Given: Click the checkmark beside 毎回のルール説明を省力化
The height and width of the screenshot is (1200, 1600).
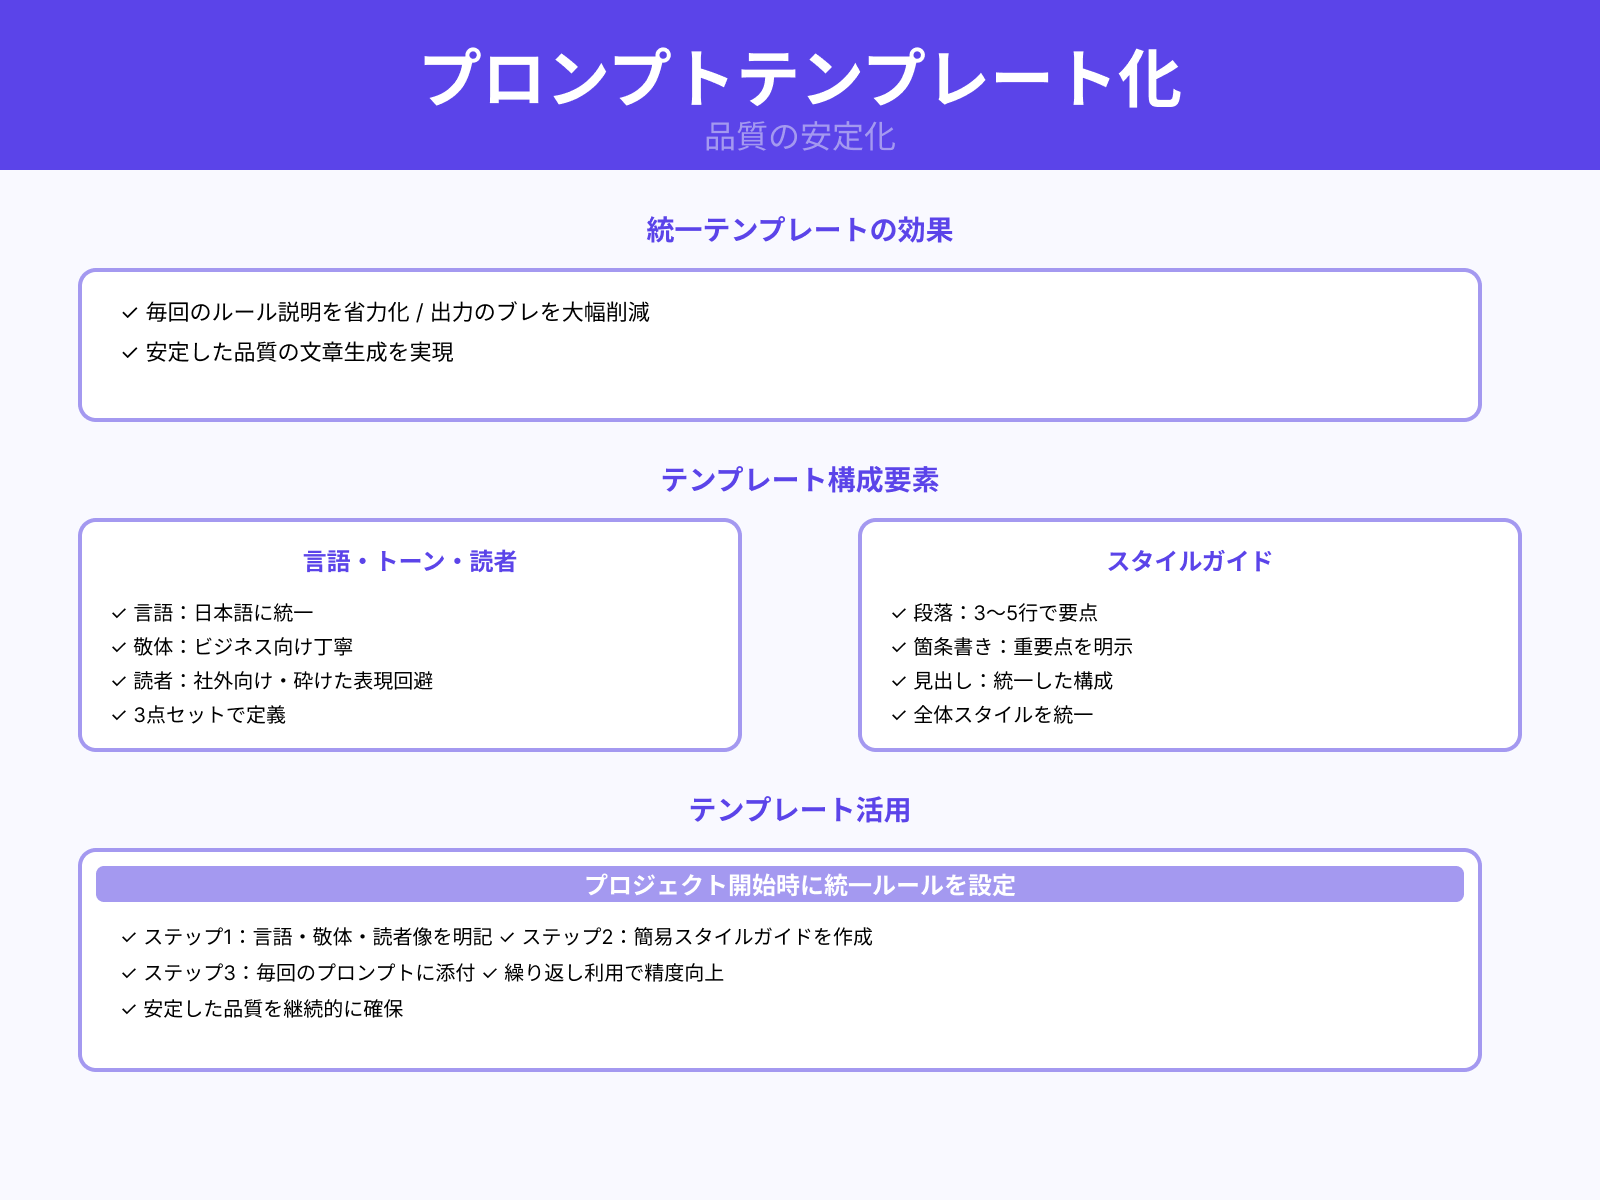Looking at the screenshot, I should pos(128,312).
